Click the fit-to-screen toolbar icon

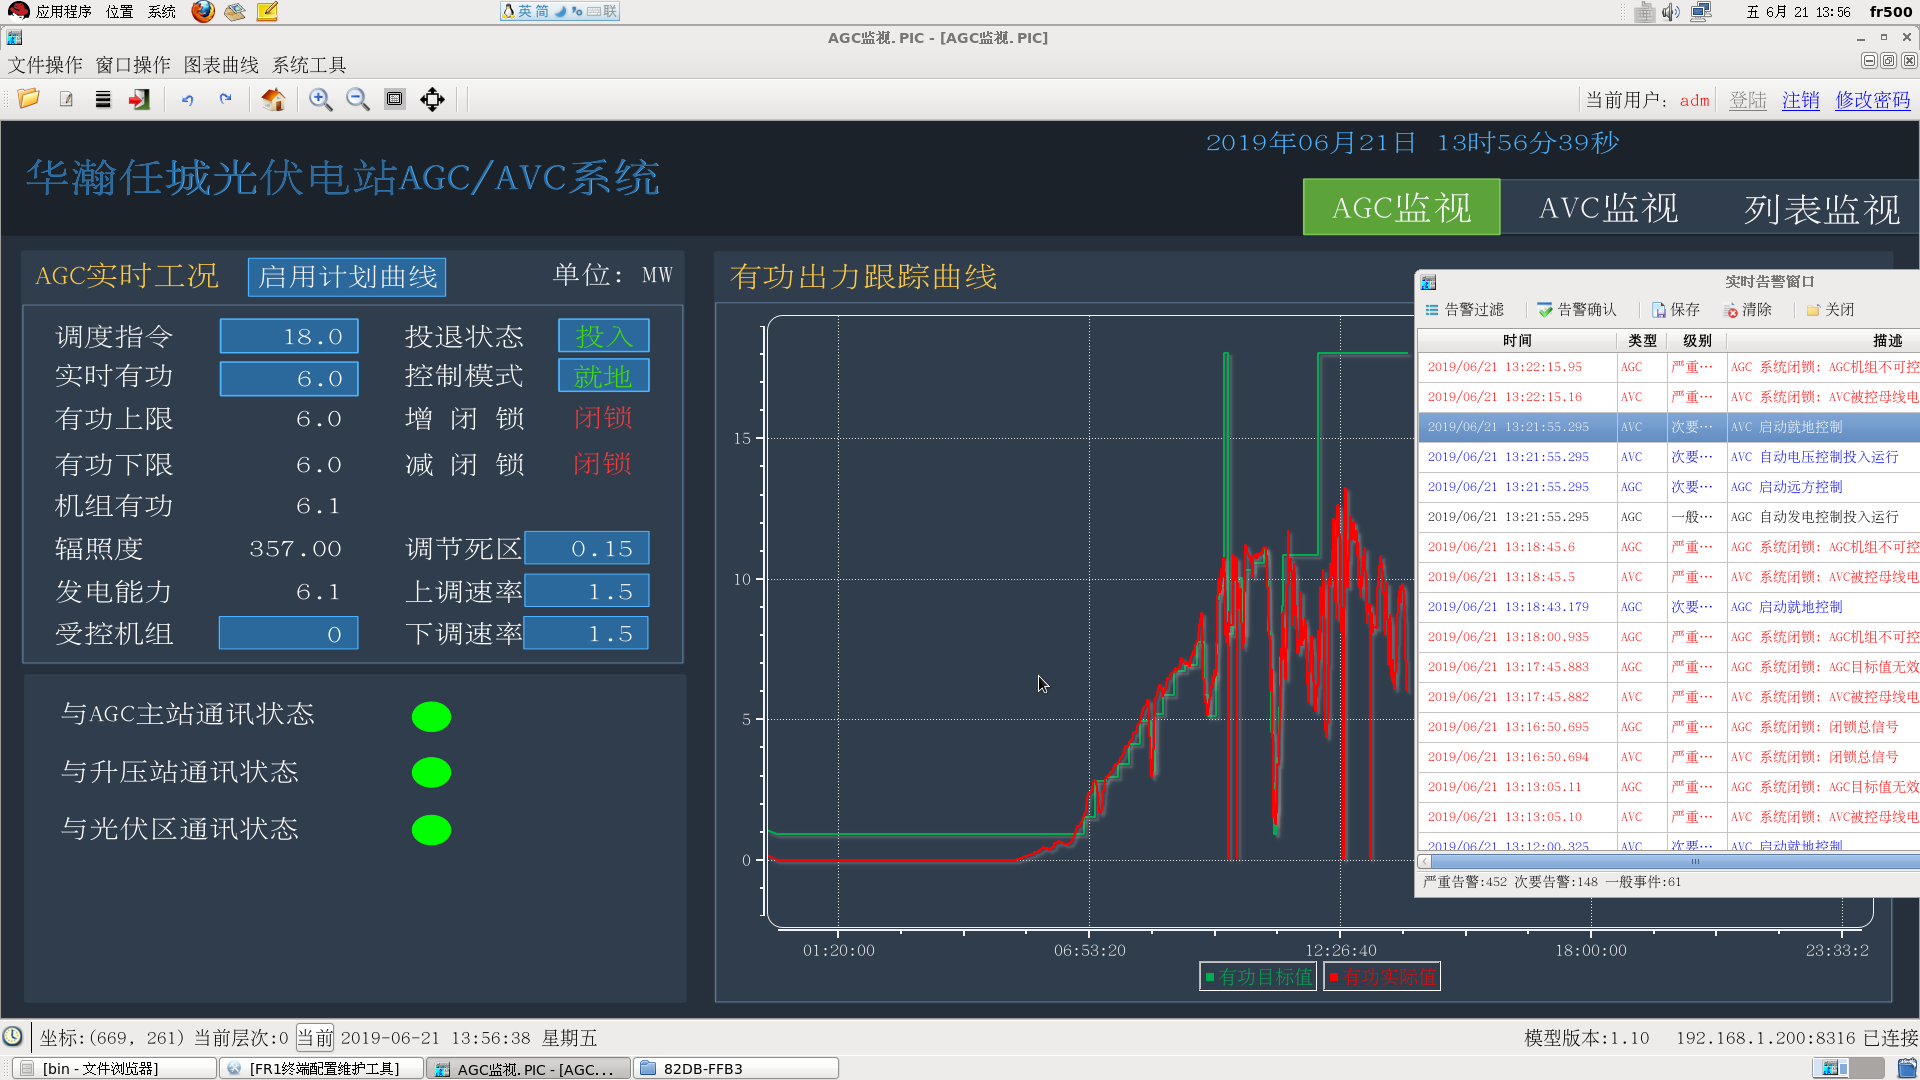[x=395, y=99]
